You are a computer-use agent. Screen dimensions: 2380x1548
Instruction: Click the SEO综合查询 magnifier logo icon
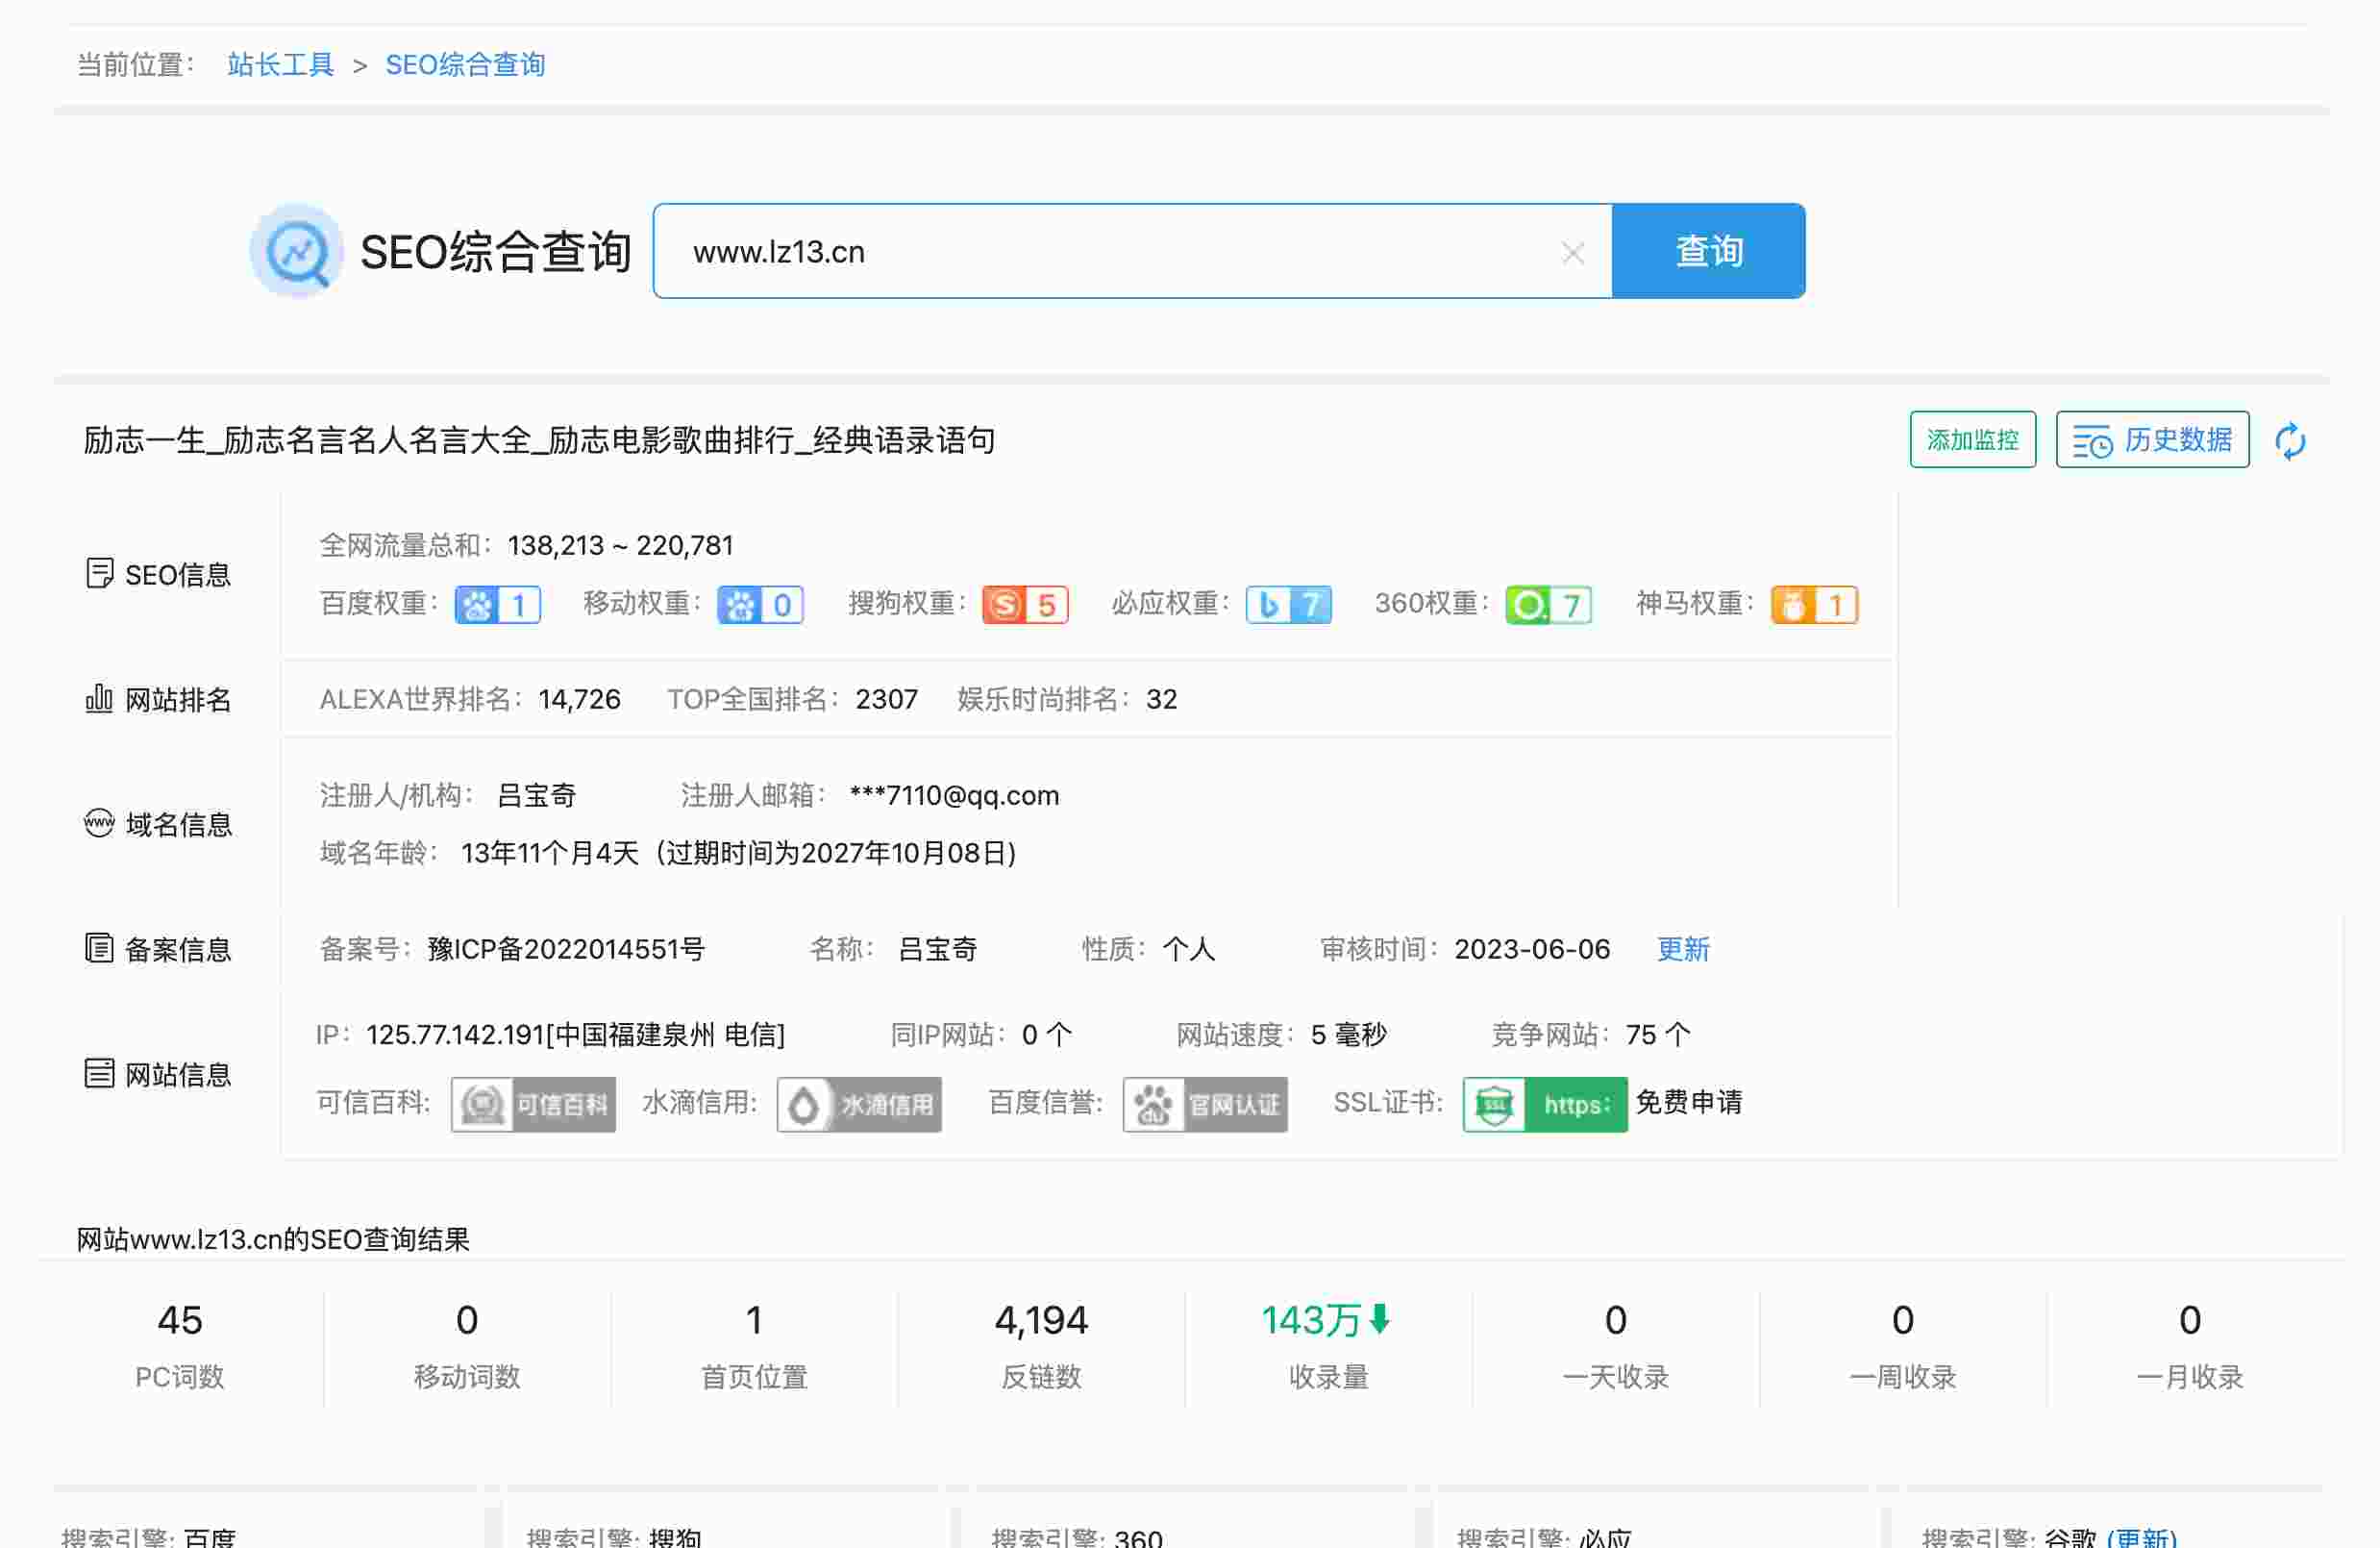pos(296,251)
